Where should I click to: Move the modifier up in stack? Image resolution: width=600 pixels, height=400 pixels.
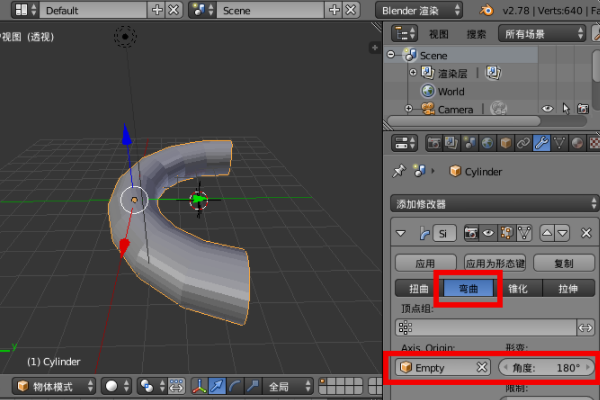coord(547,233)
